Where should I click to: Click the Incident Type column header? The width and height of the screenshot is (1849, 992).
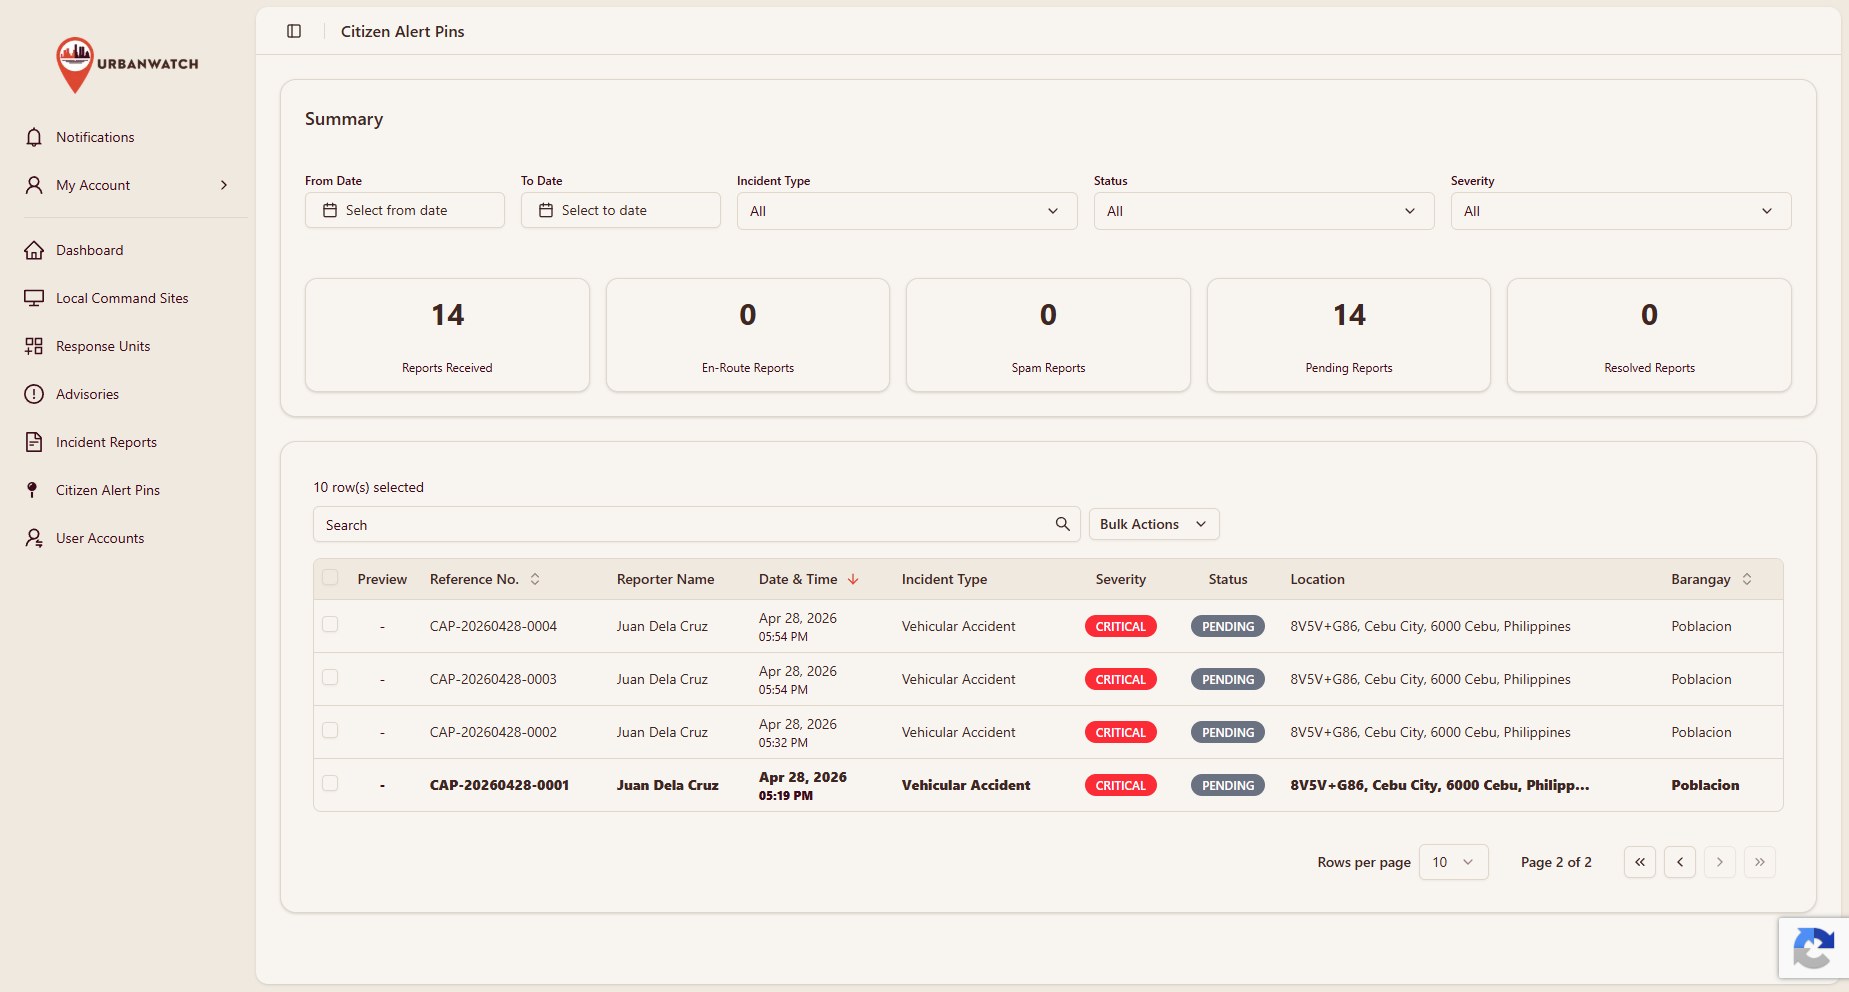tap(944, 579)
